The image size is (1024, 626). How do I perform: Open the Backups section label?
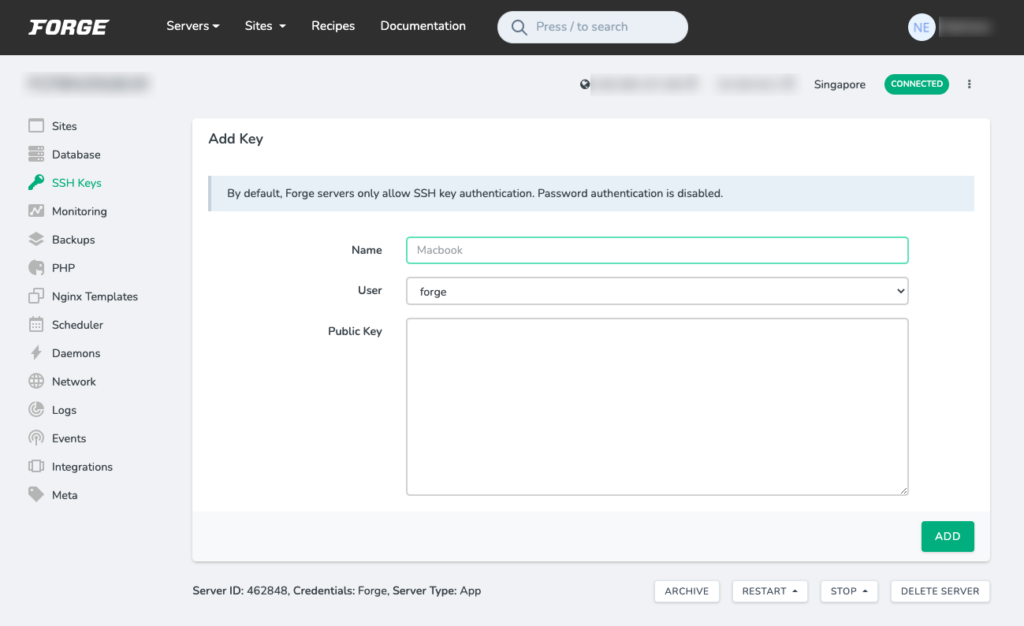coord(73,240)
